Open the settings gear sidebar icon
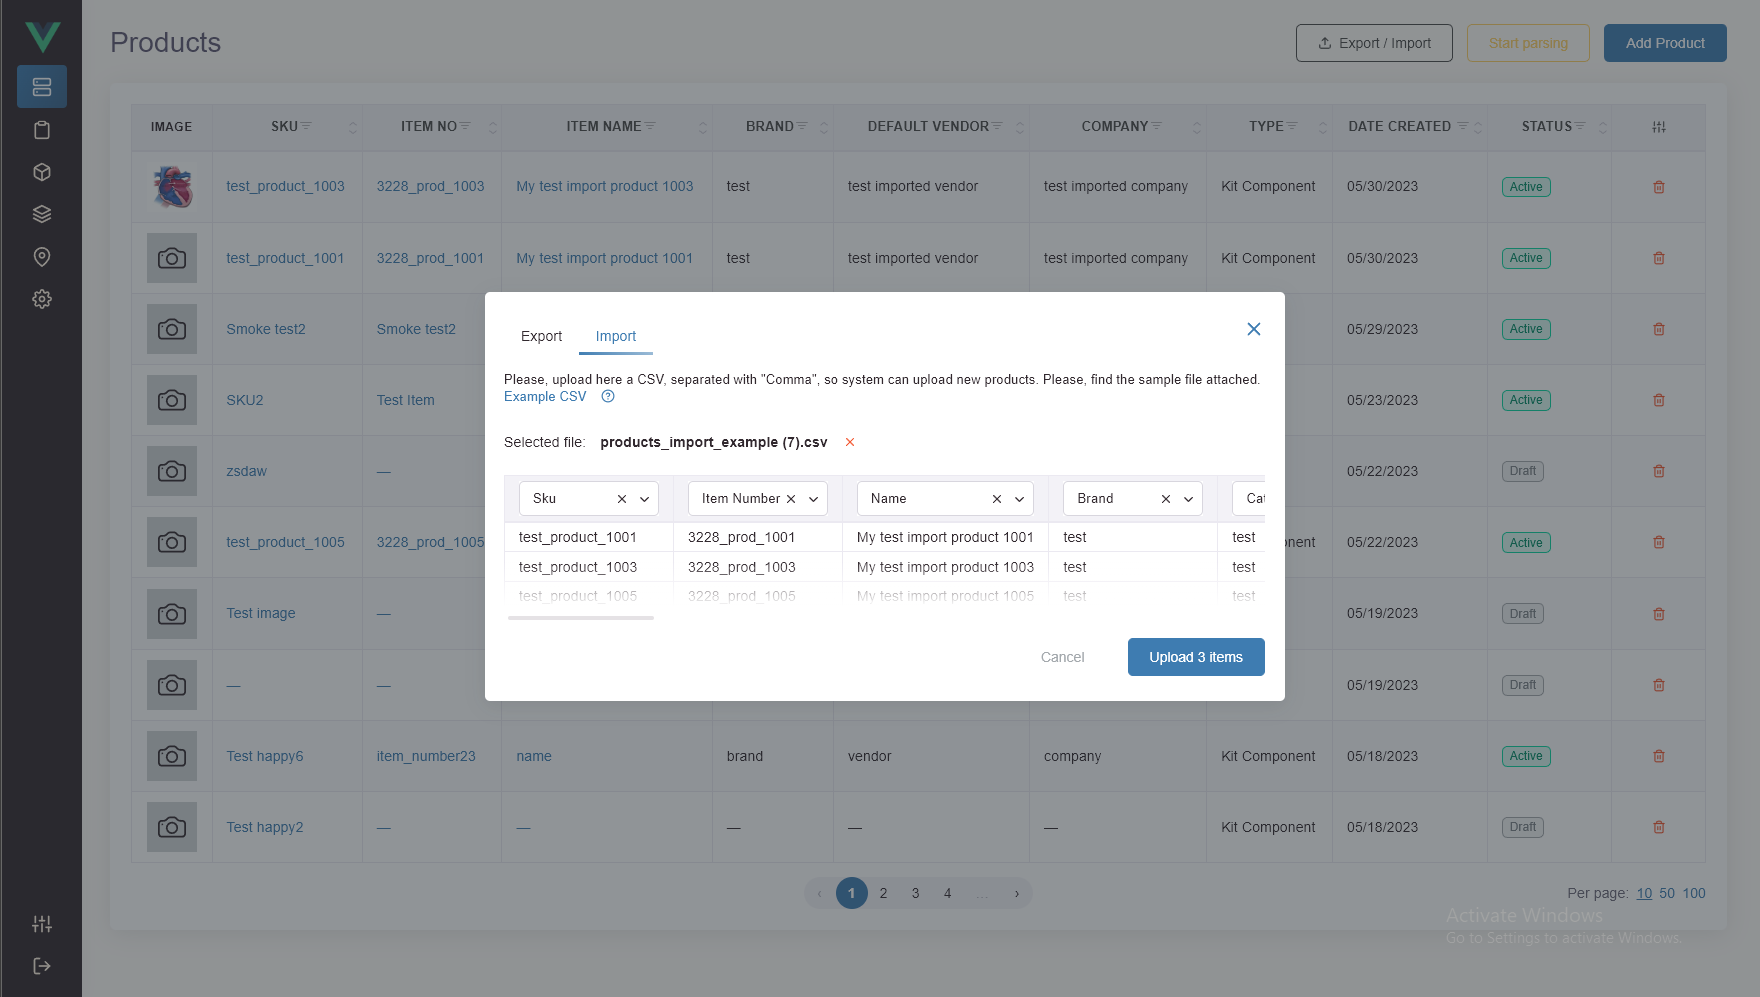The height and width of the screenshot is (997, 1760). [42, 299]
